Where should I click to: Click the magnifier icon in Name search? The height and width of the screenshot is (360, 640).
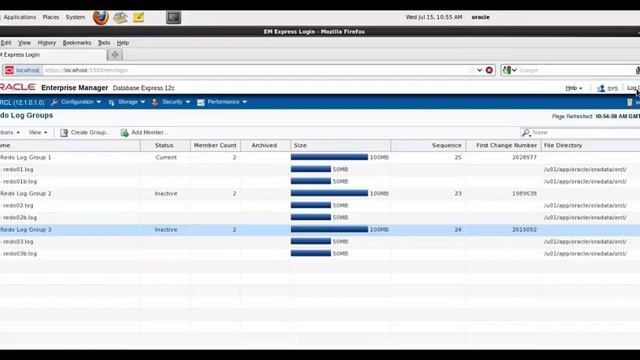526,133
